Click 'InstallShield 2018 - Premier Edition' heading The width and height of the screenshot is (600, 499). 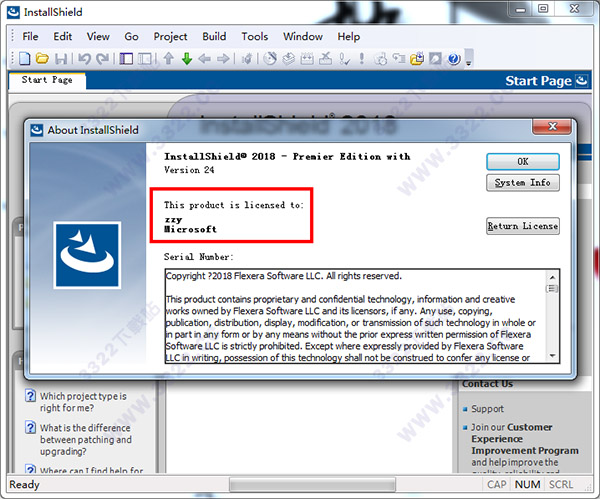[x=287, y=157]
